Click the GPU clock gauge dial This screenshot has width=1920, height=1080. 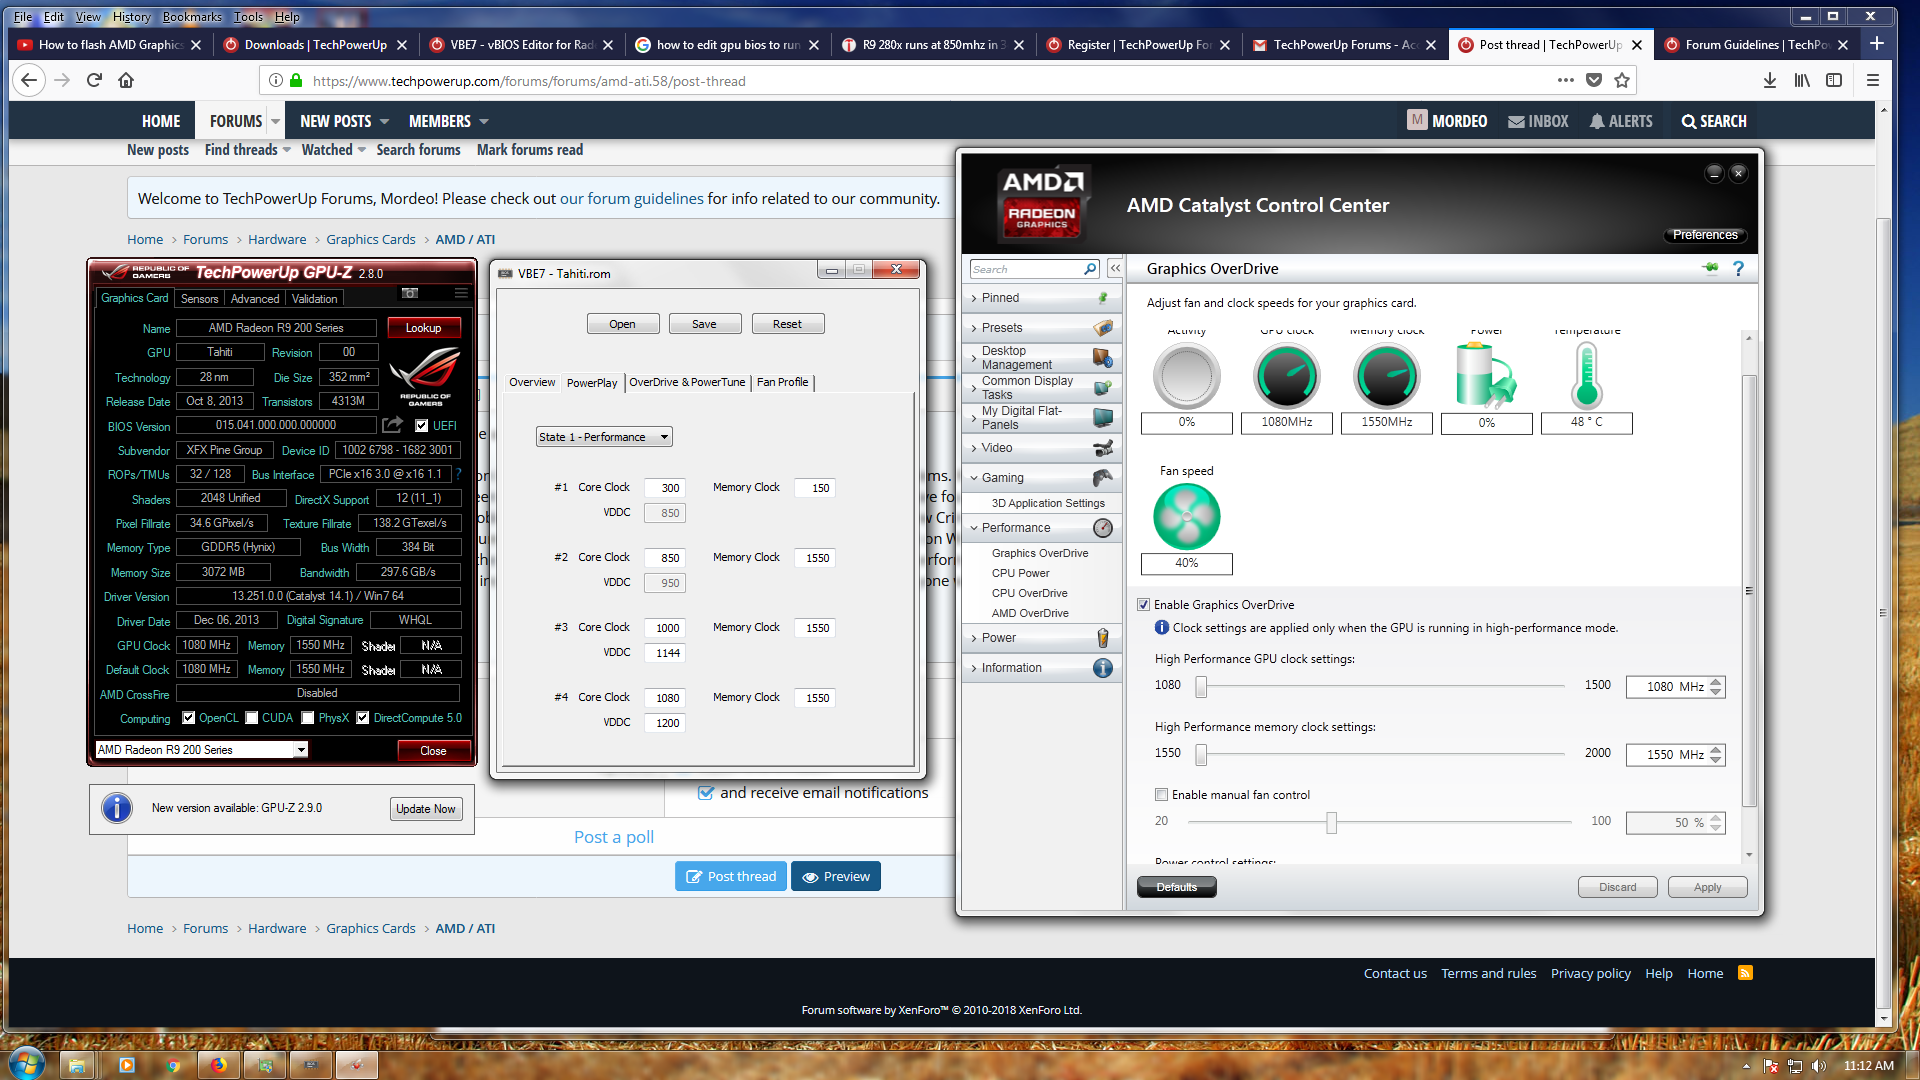pos(1287,377)
